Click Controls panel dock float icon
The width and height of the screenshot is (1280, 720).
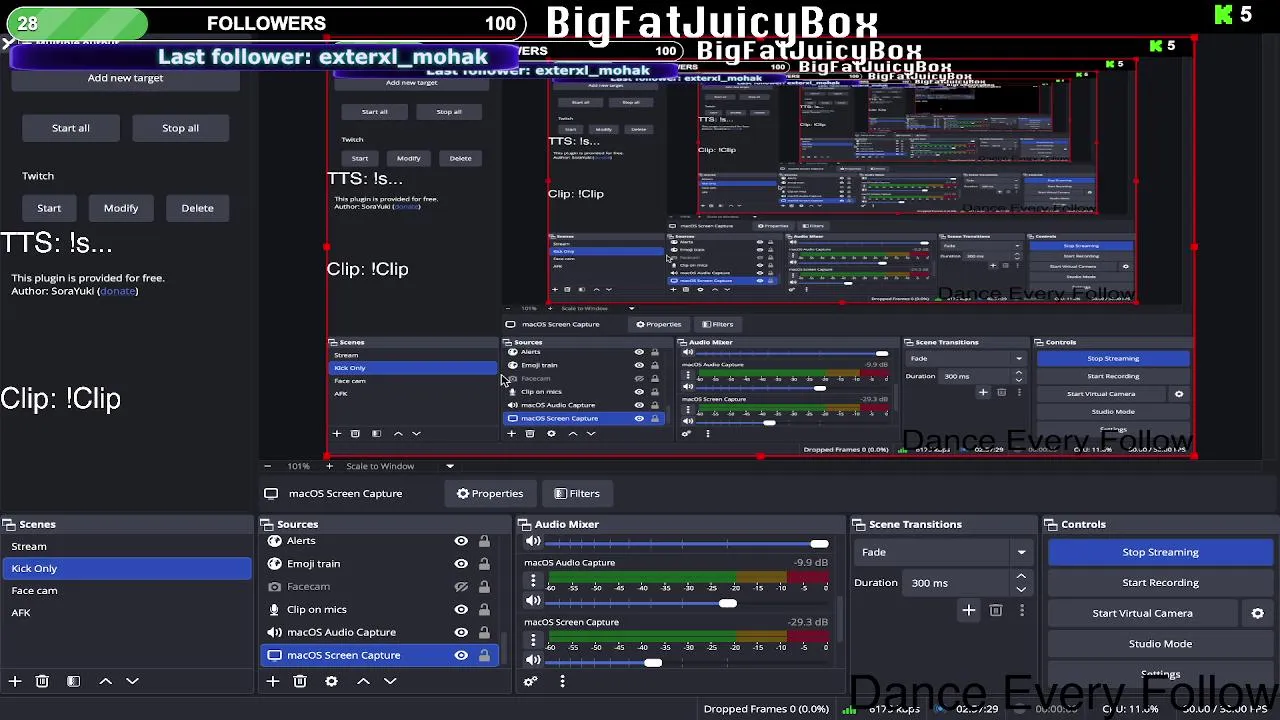[x=1051, y=524]
